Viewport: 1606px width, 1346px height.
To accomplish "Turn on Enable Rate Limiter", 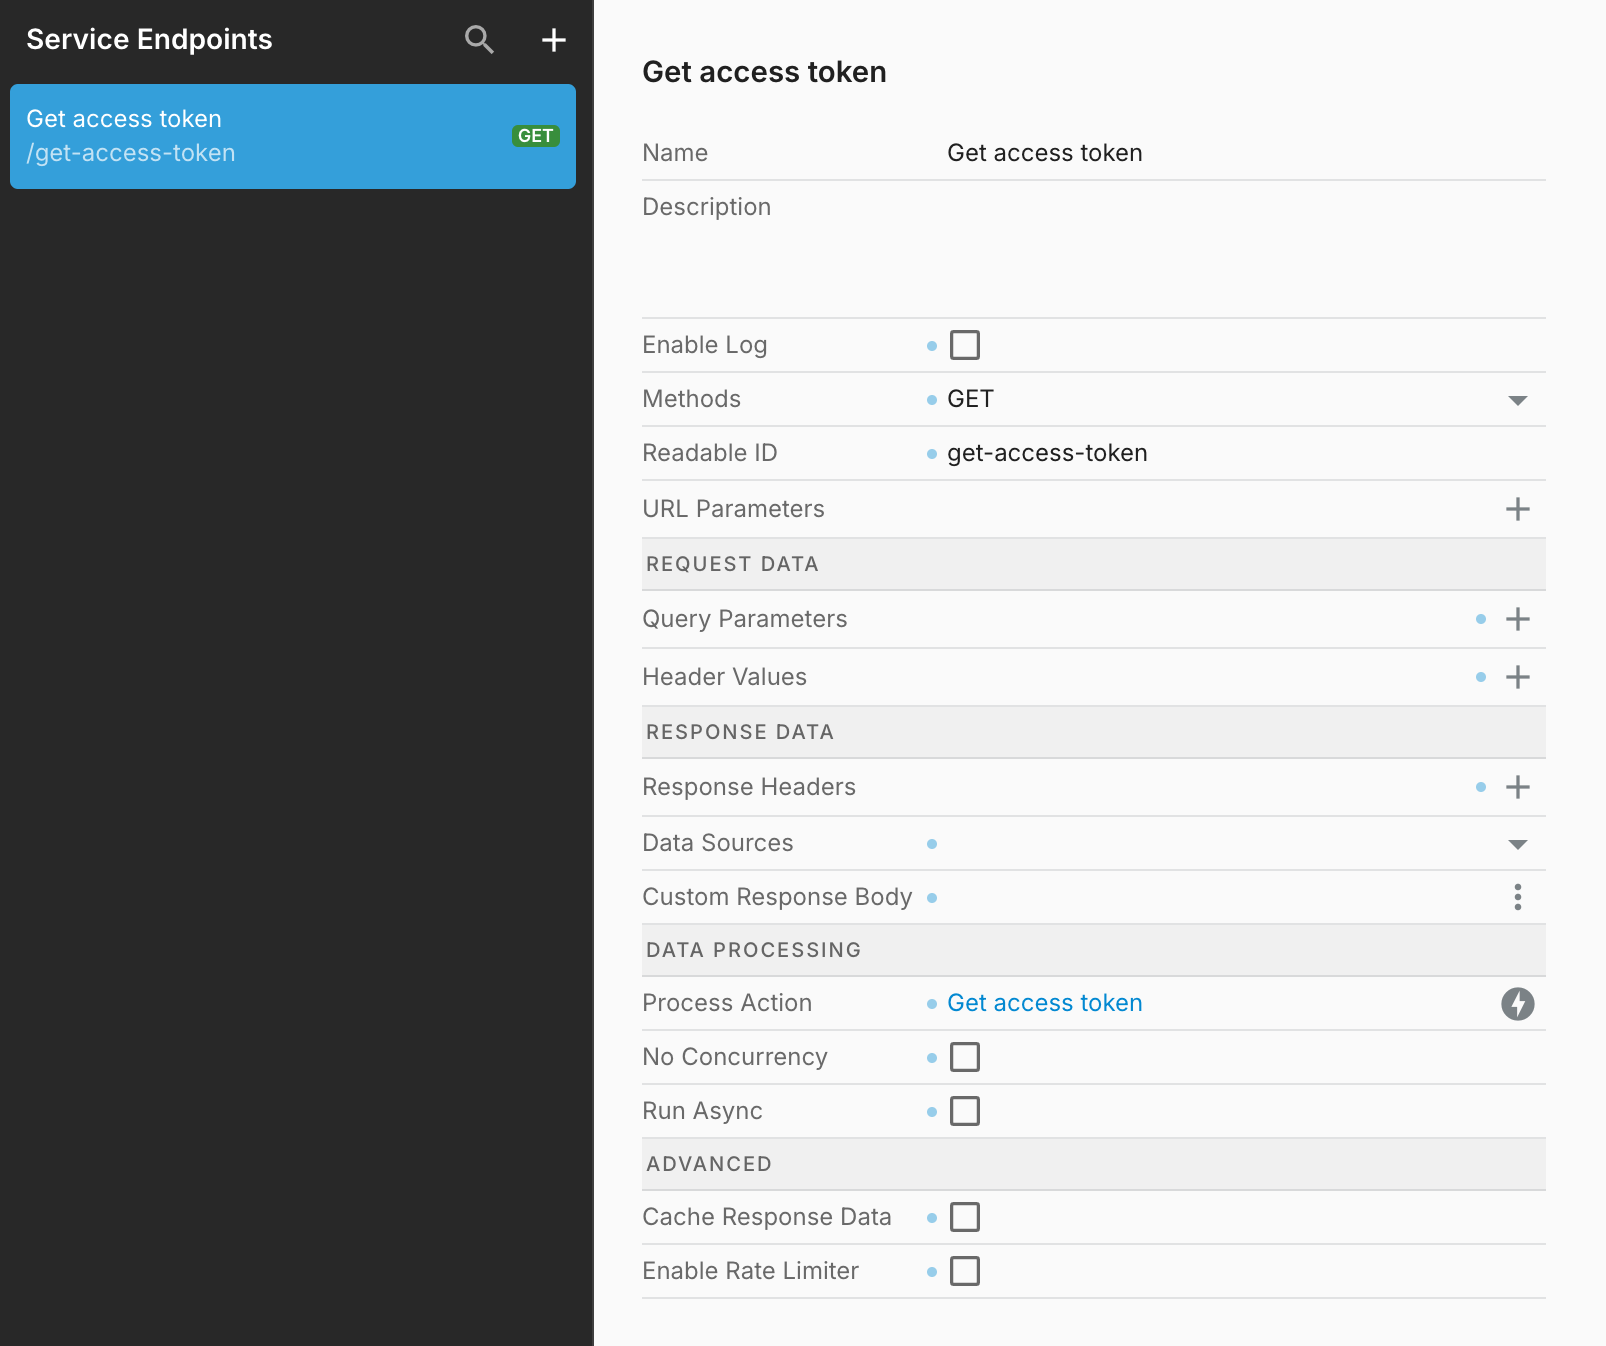I will click(x=964, y=1271).
